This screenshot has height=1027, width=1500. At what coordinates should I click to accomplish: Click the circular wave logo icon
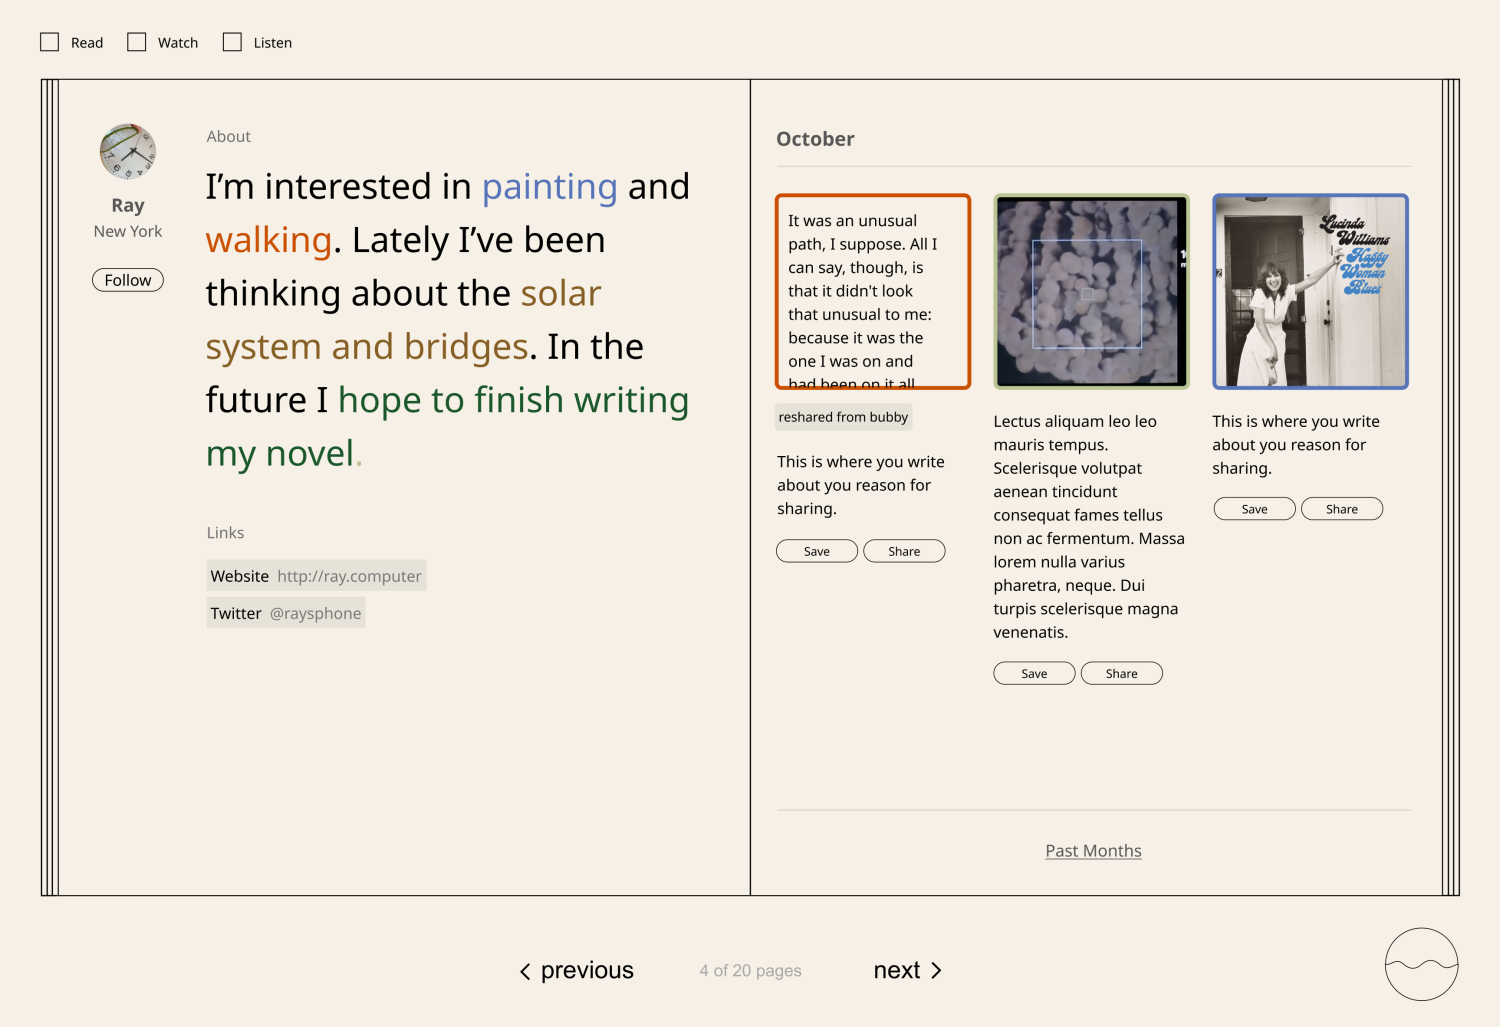click(x=1421, y=964)
